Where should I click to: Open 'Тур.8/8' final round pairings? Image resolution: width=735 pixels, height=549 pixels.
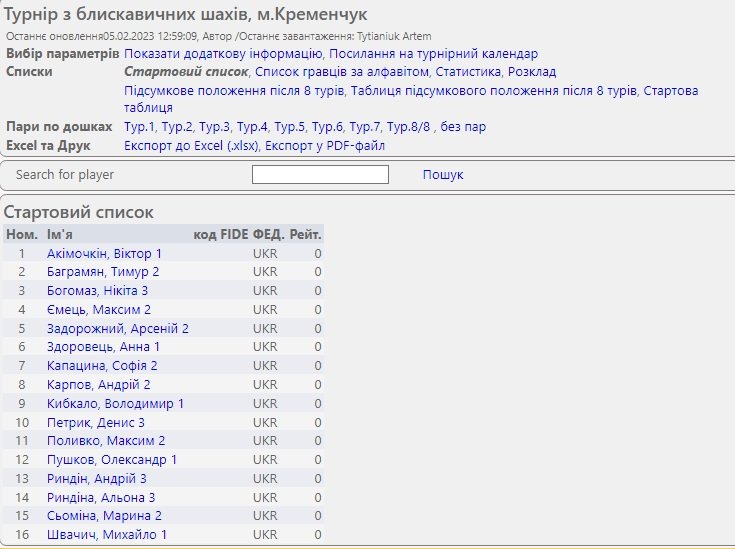point(410,127)
